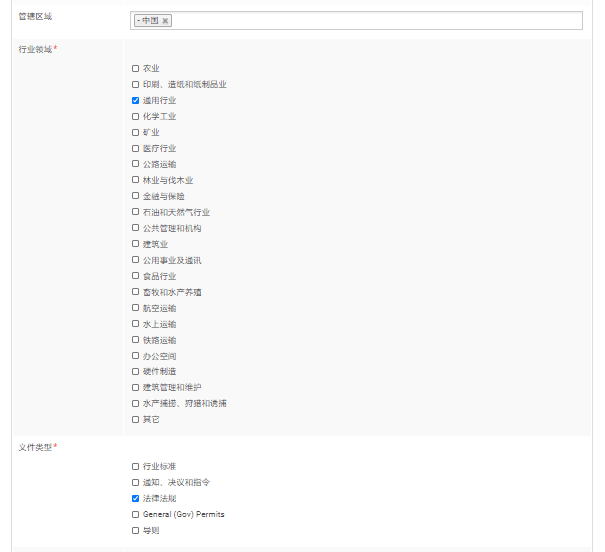Check the 其它 industry checkbox
Screen dimensions: 605x552
click(x=136, y=420)
